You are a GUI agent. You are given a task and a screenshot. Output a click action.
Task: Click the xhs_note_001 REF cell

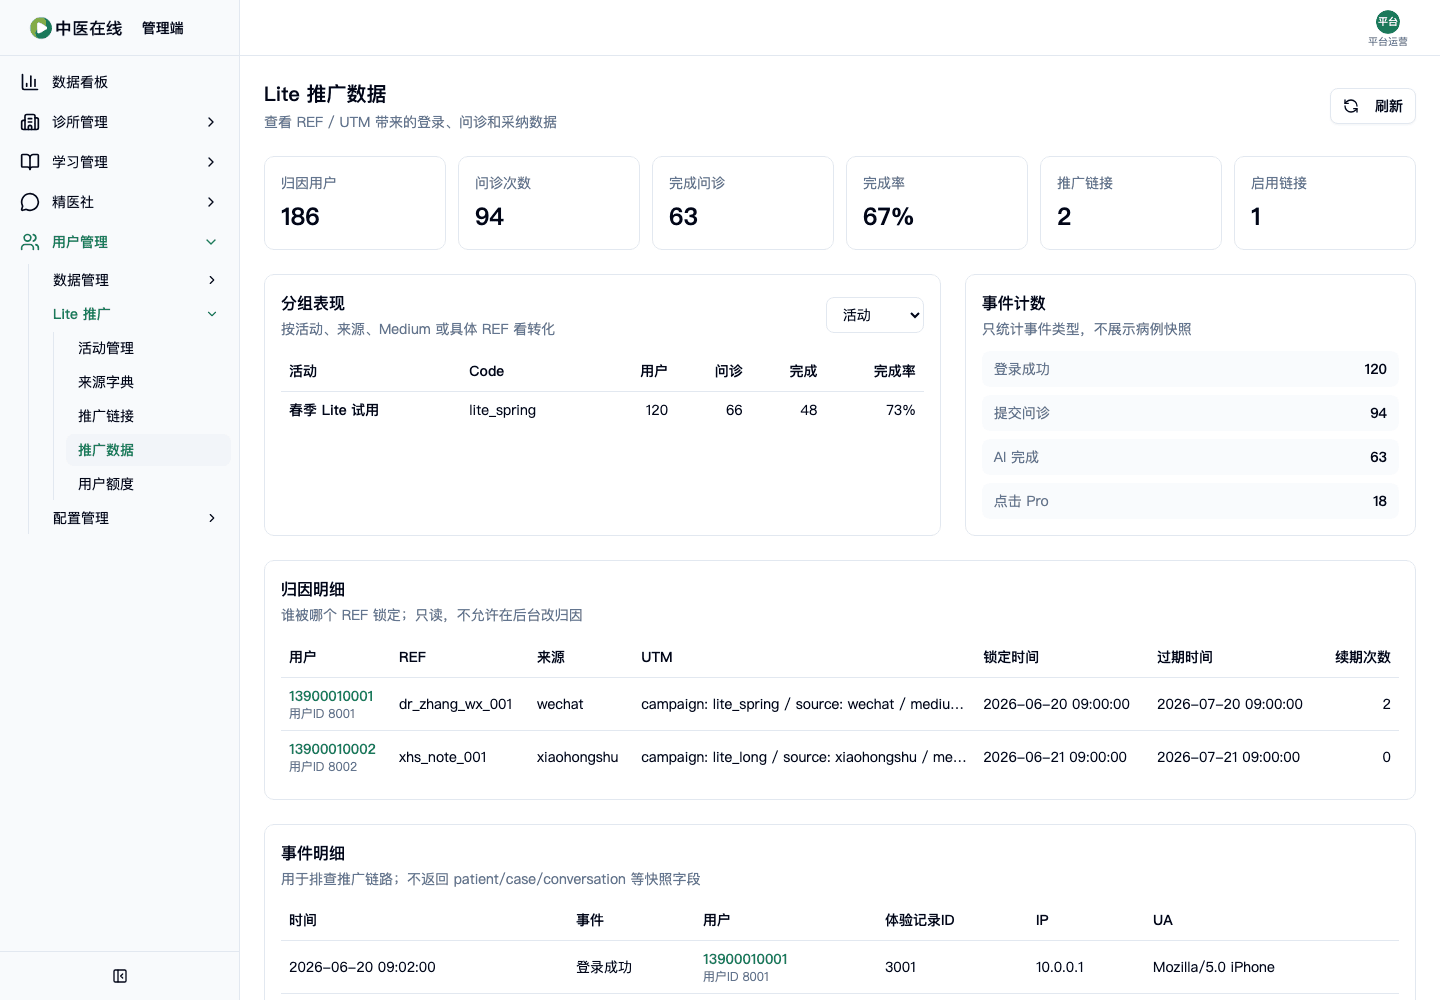(443, 757)
